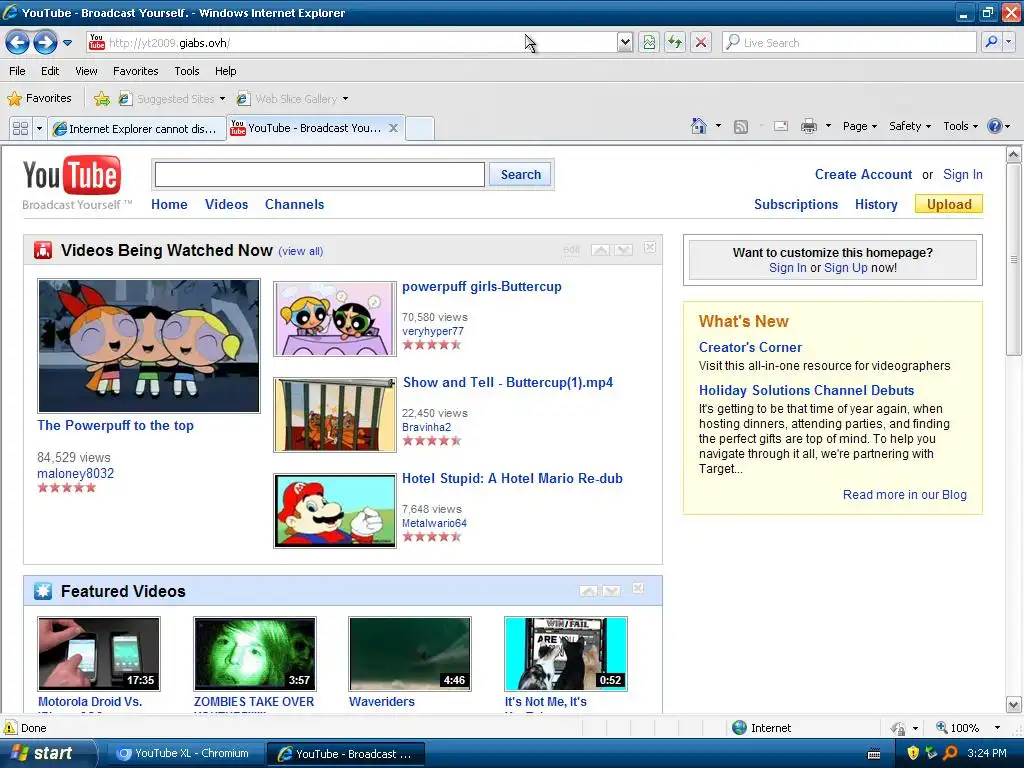Expand the address bar history dropdown
Viewport: 1024px width, 768px height.
(x=625, y=43)
